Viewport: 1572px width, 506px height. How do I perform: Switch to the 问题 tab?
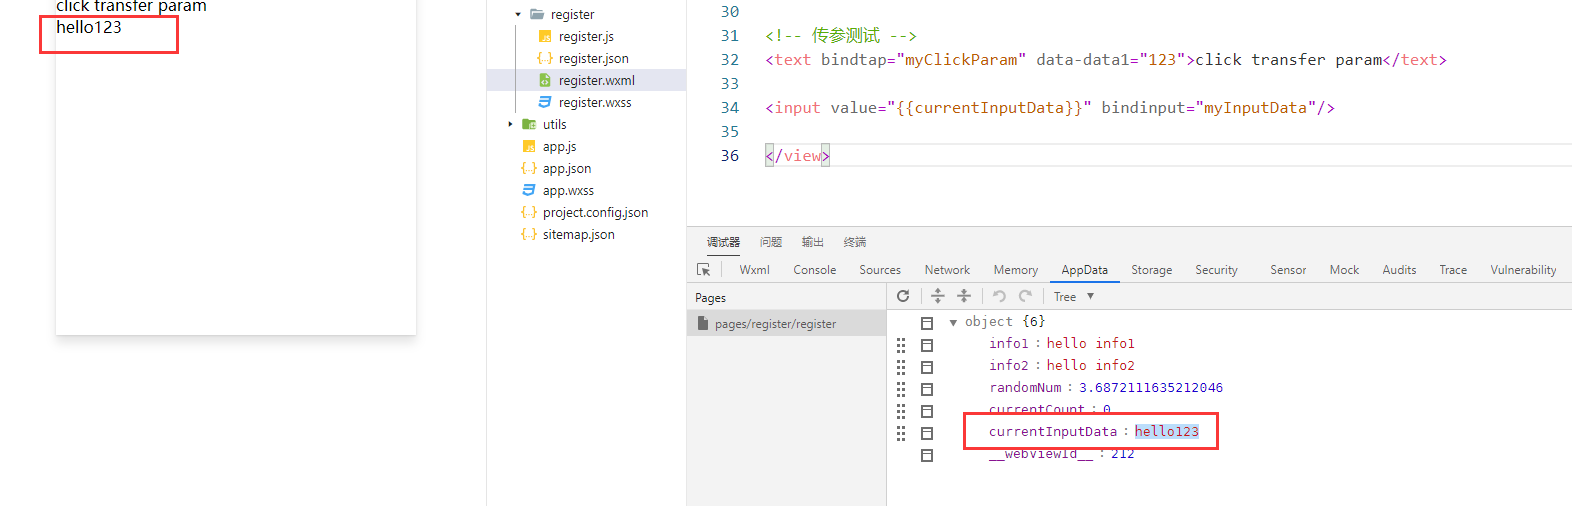pyautogui.click(x=771, y=242)
